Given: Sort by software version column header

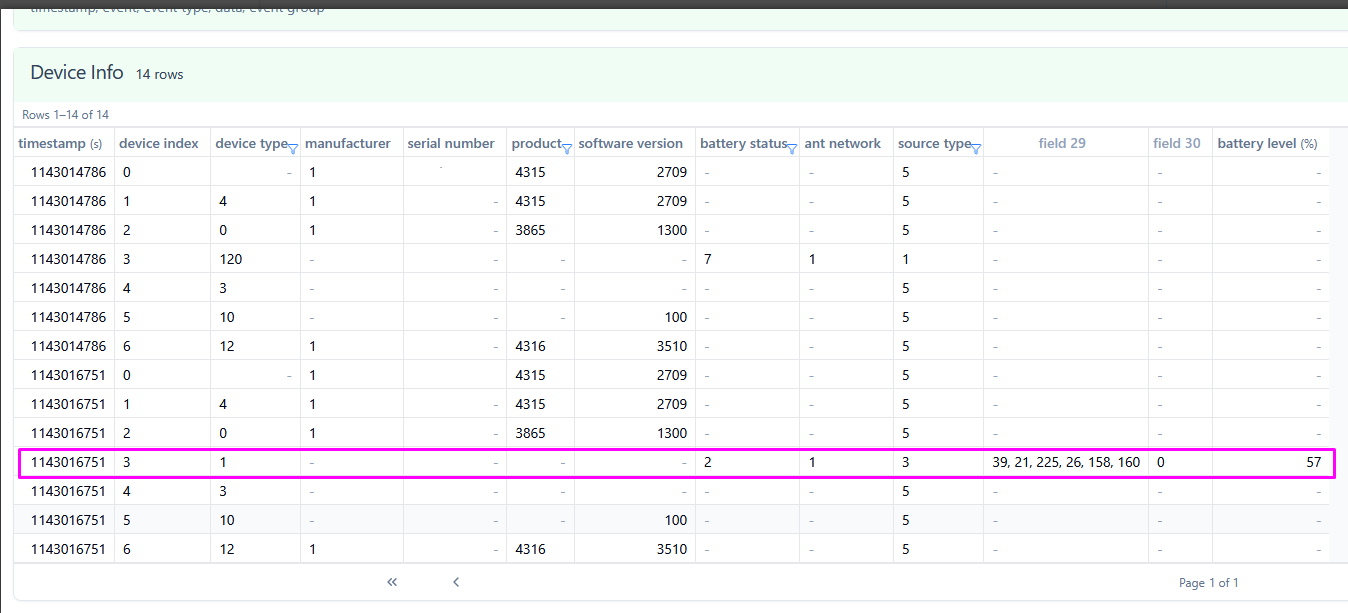Looking at the screenshot, I should [631, 144].
